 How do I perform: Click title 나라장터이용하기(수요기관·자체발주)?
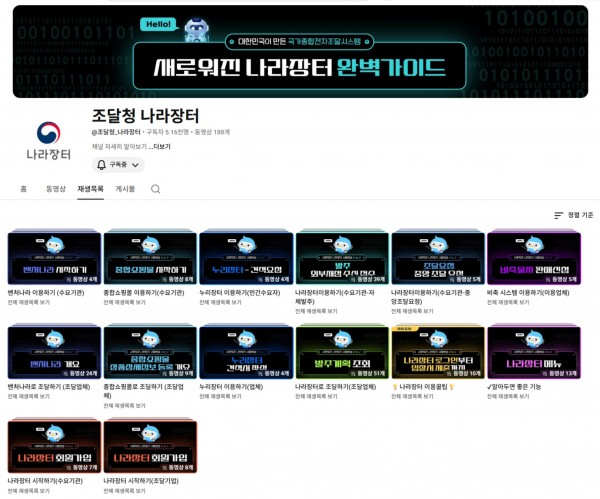335,297
